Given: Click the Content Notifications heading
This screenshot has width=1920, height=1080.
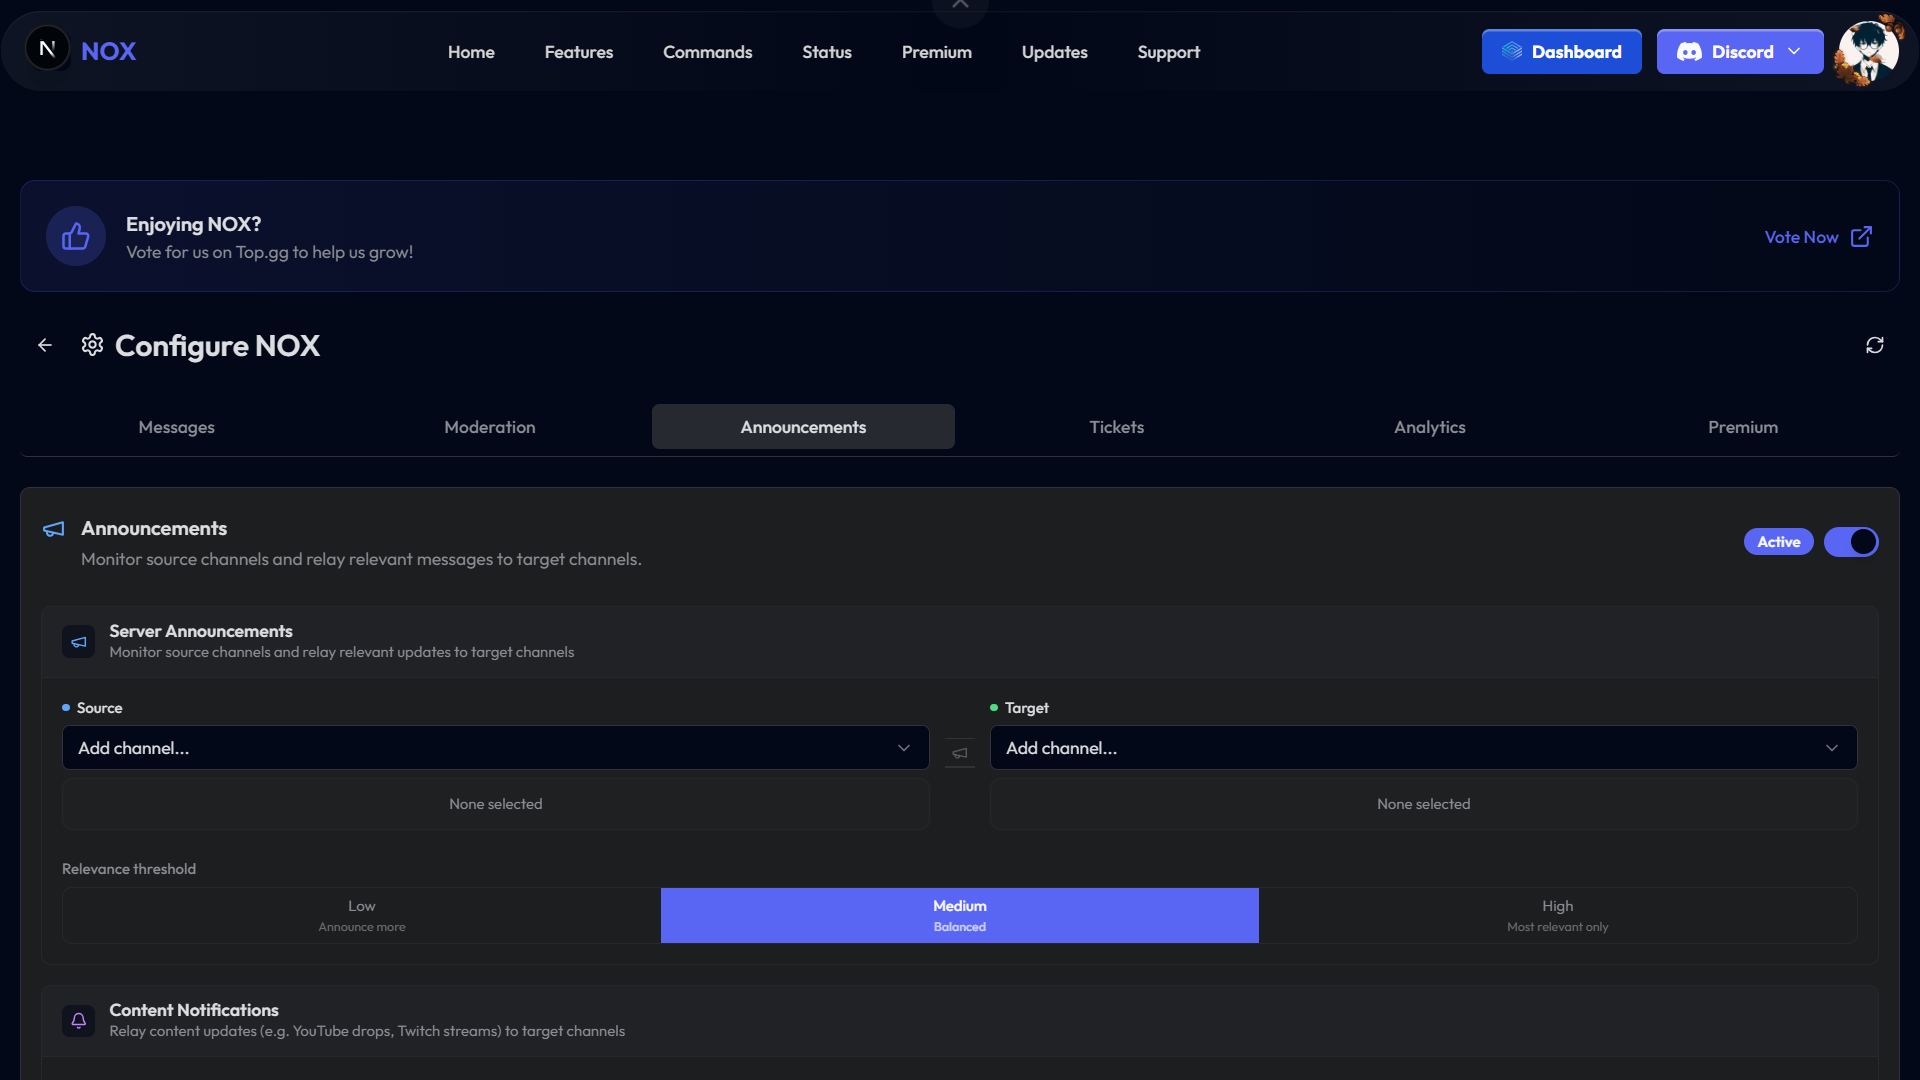Looking at the screenshot, I should coord(194,1010).
